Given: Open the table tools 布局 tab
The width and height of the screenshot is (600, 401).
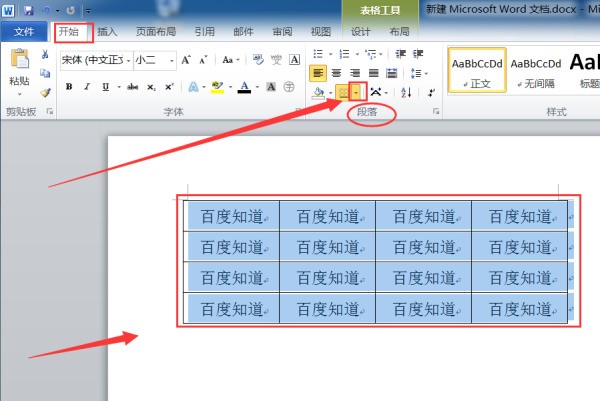Looking at the screenshot, I should (x=399, y=31).
